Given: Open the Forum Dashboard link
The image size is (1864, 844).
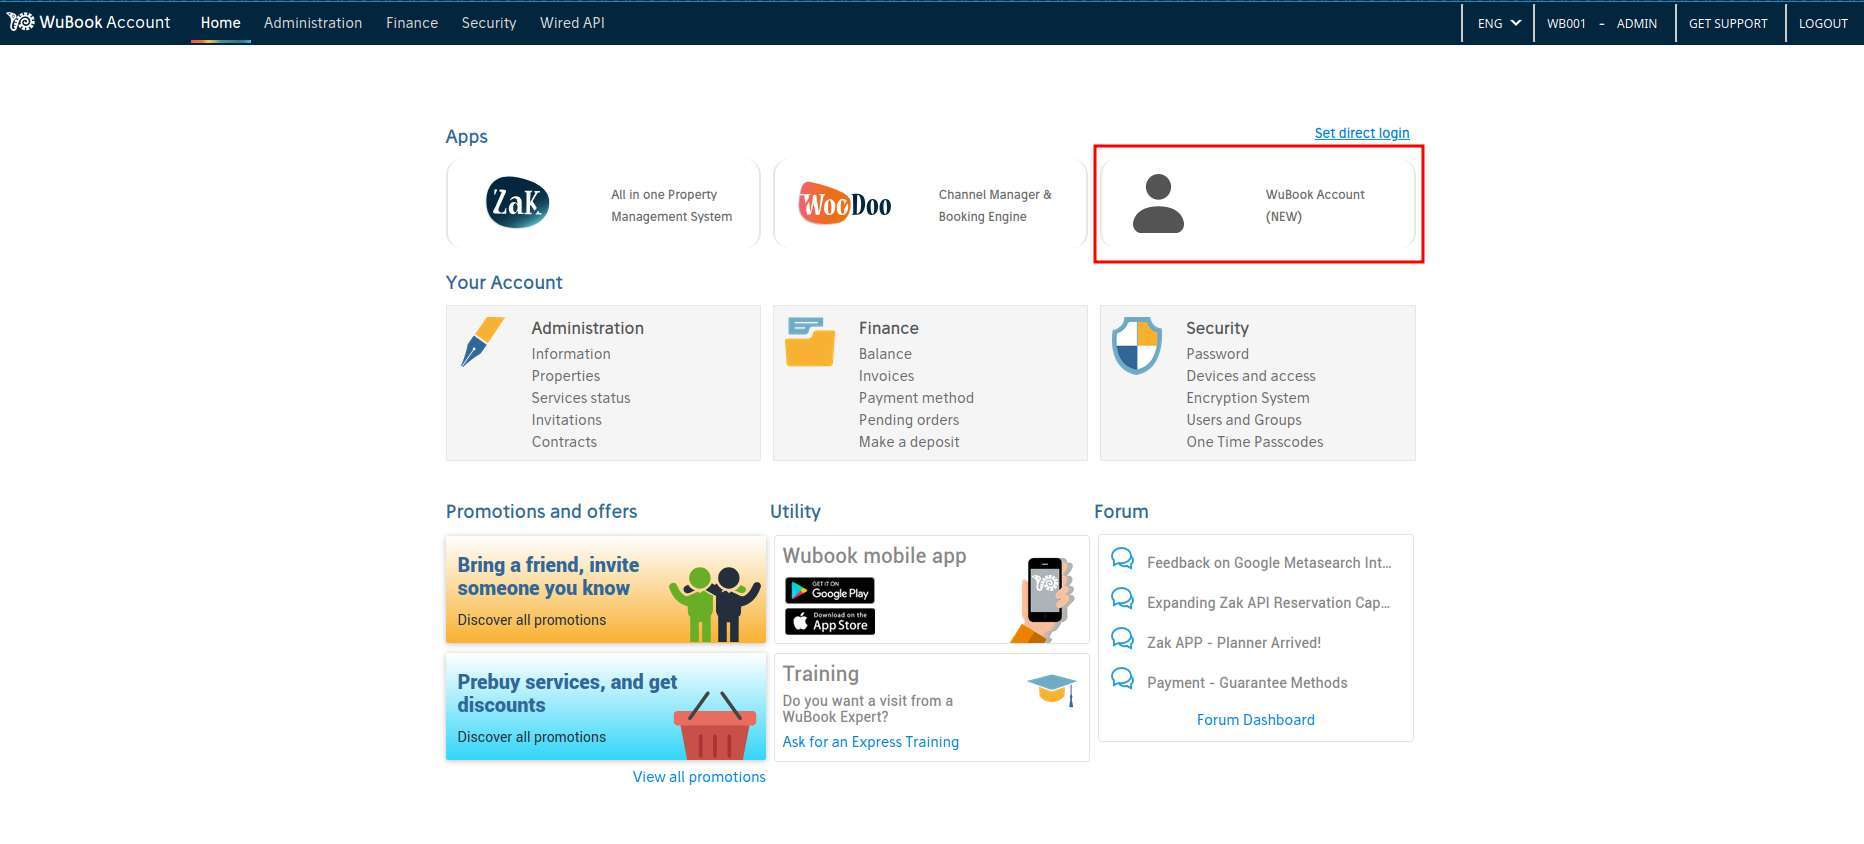Looking at the screenshot, I should [1255, 720].
